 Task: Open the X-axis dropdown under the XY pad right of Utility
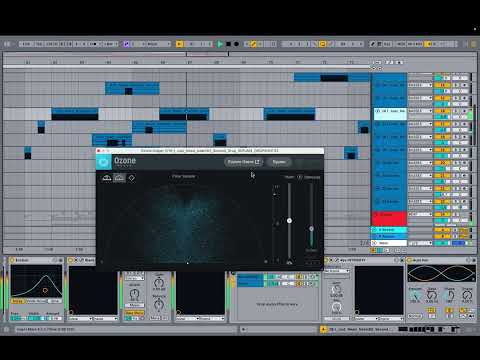(188, 319)
